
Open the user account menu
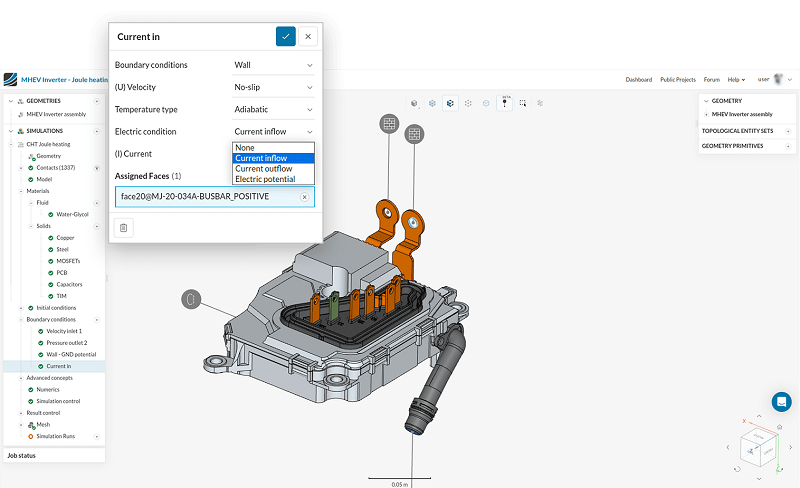[x=774, y=79]
